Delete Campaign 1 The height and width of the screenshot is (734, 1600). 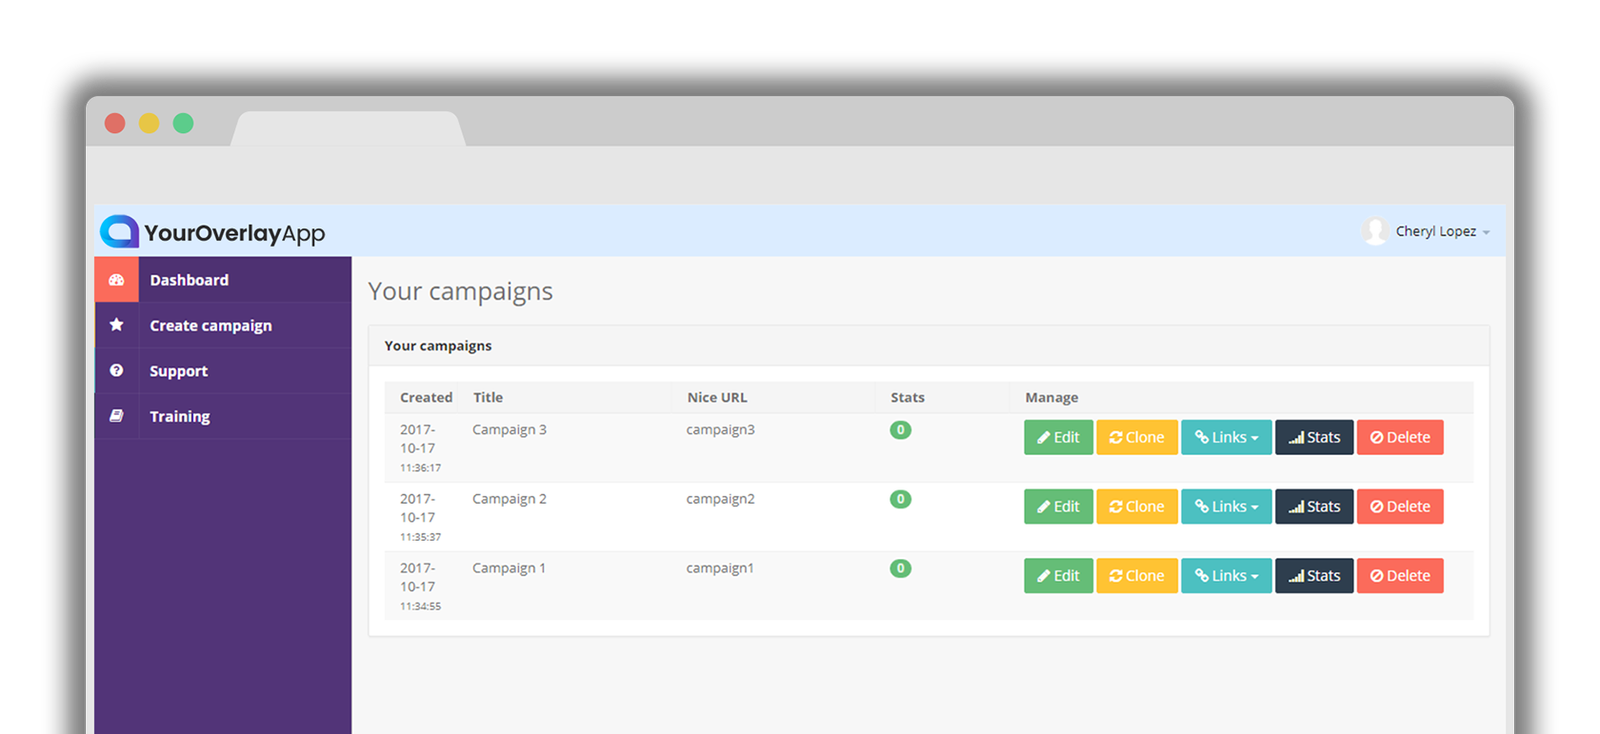(x=1400, y=575)
